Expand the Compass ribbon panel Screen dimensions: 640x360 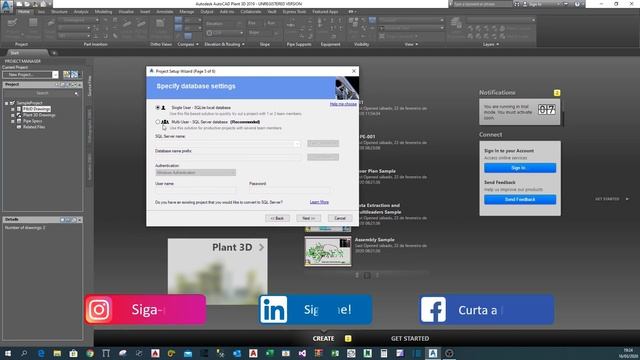[188, 44]
